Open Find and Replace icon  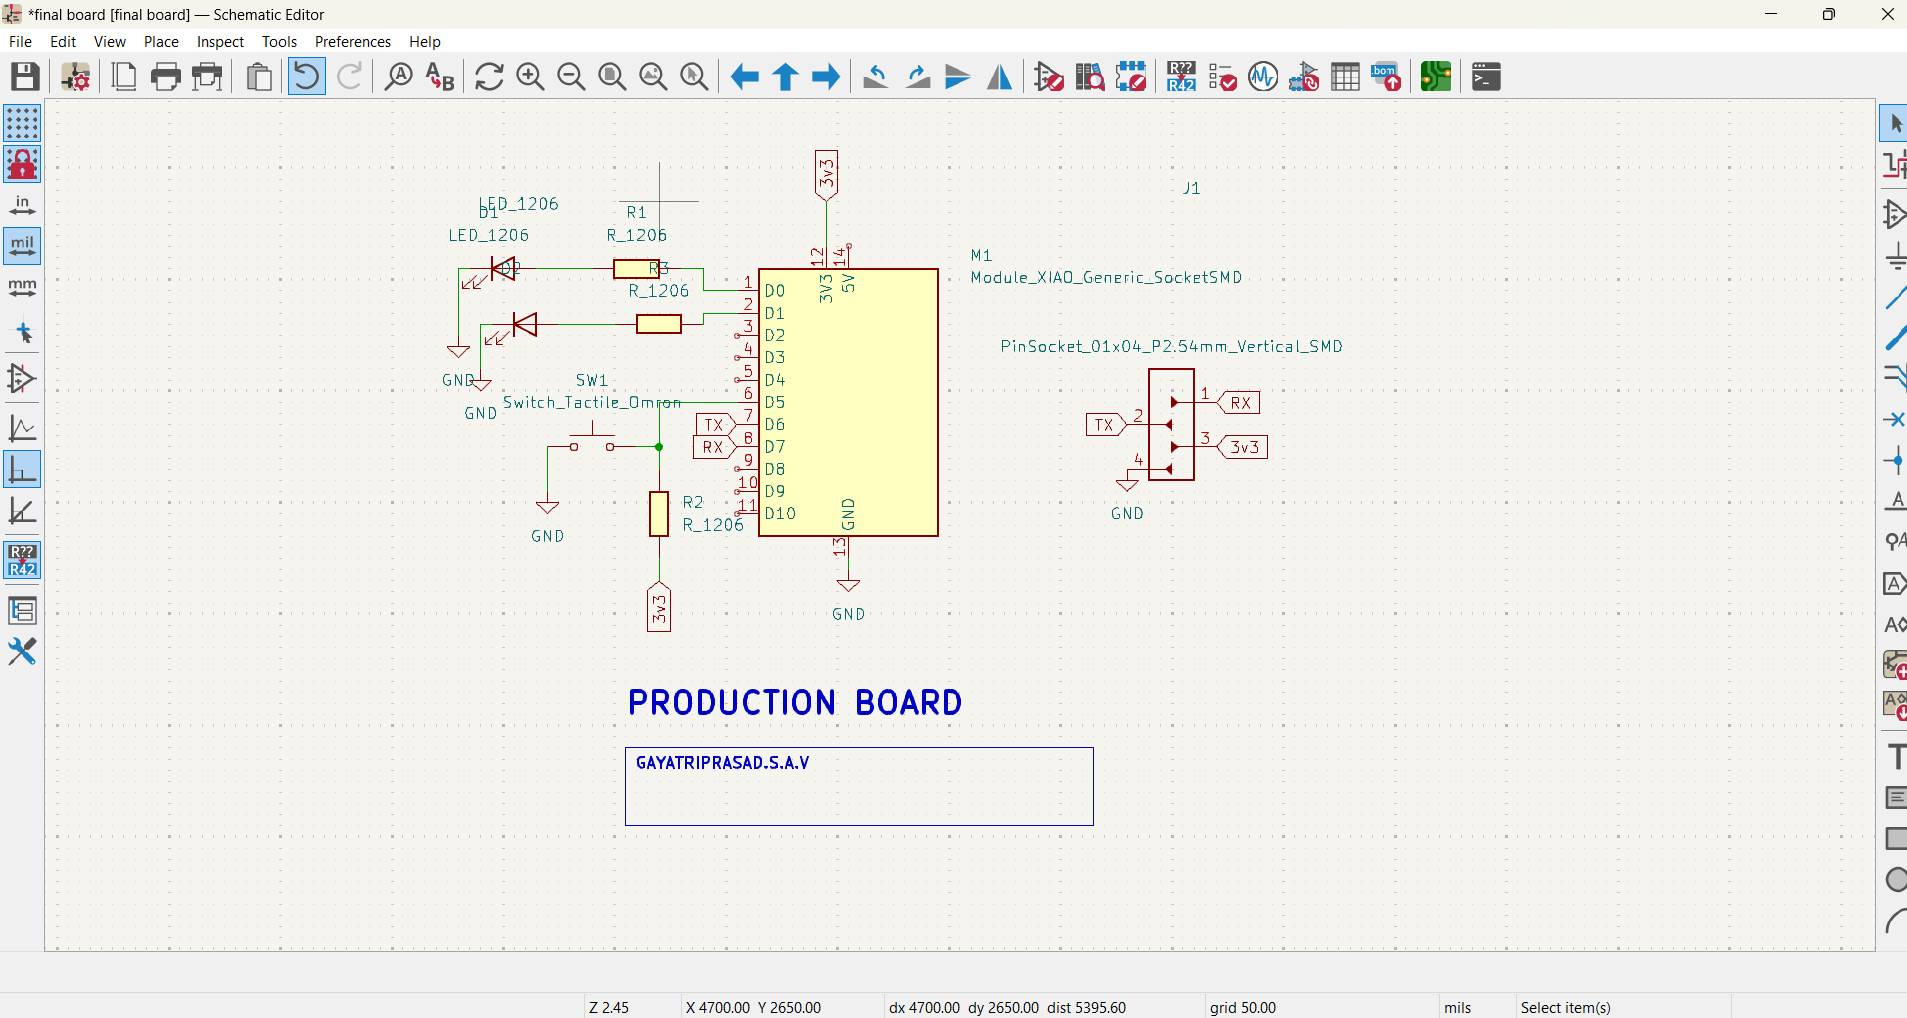click(x=440, y=77)
